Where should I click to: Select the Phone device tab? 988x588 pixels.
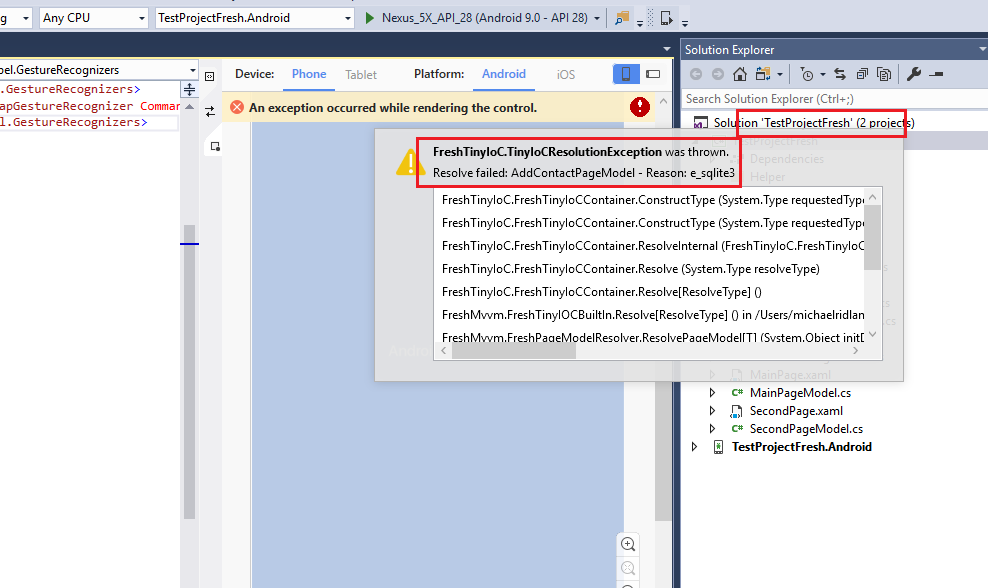(308, 73)
